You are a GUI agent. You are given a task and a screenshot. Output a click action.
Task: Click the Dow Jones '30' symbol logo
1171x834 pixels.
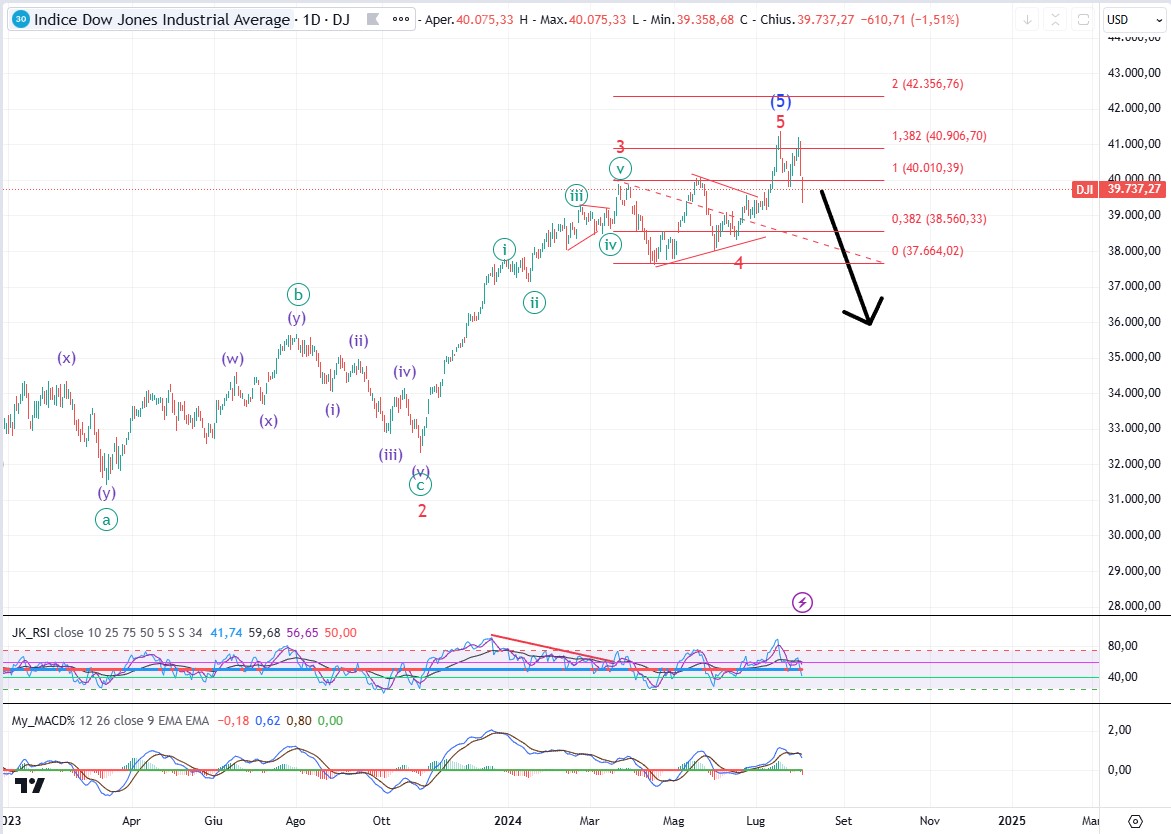click(x=21, y=19)
